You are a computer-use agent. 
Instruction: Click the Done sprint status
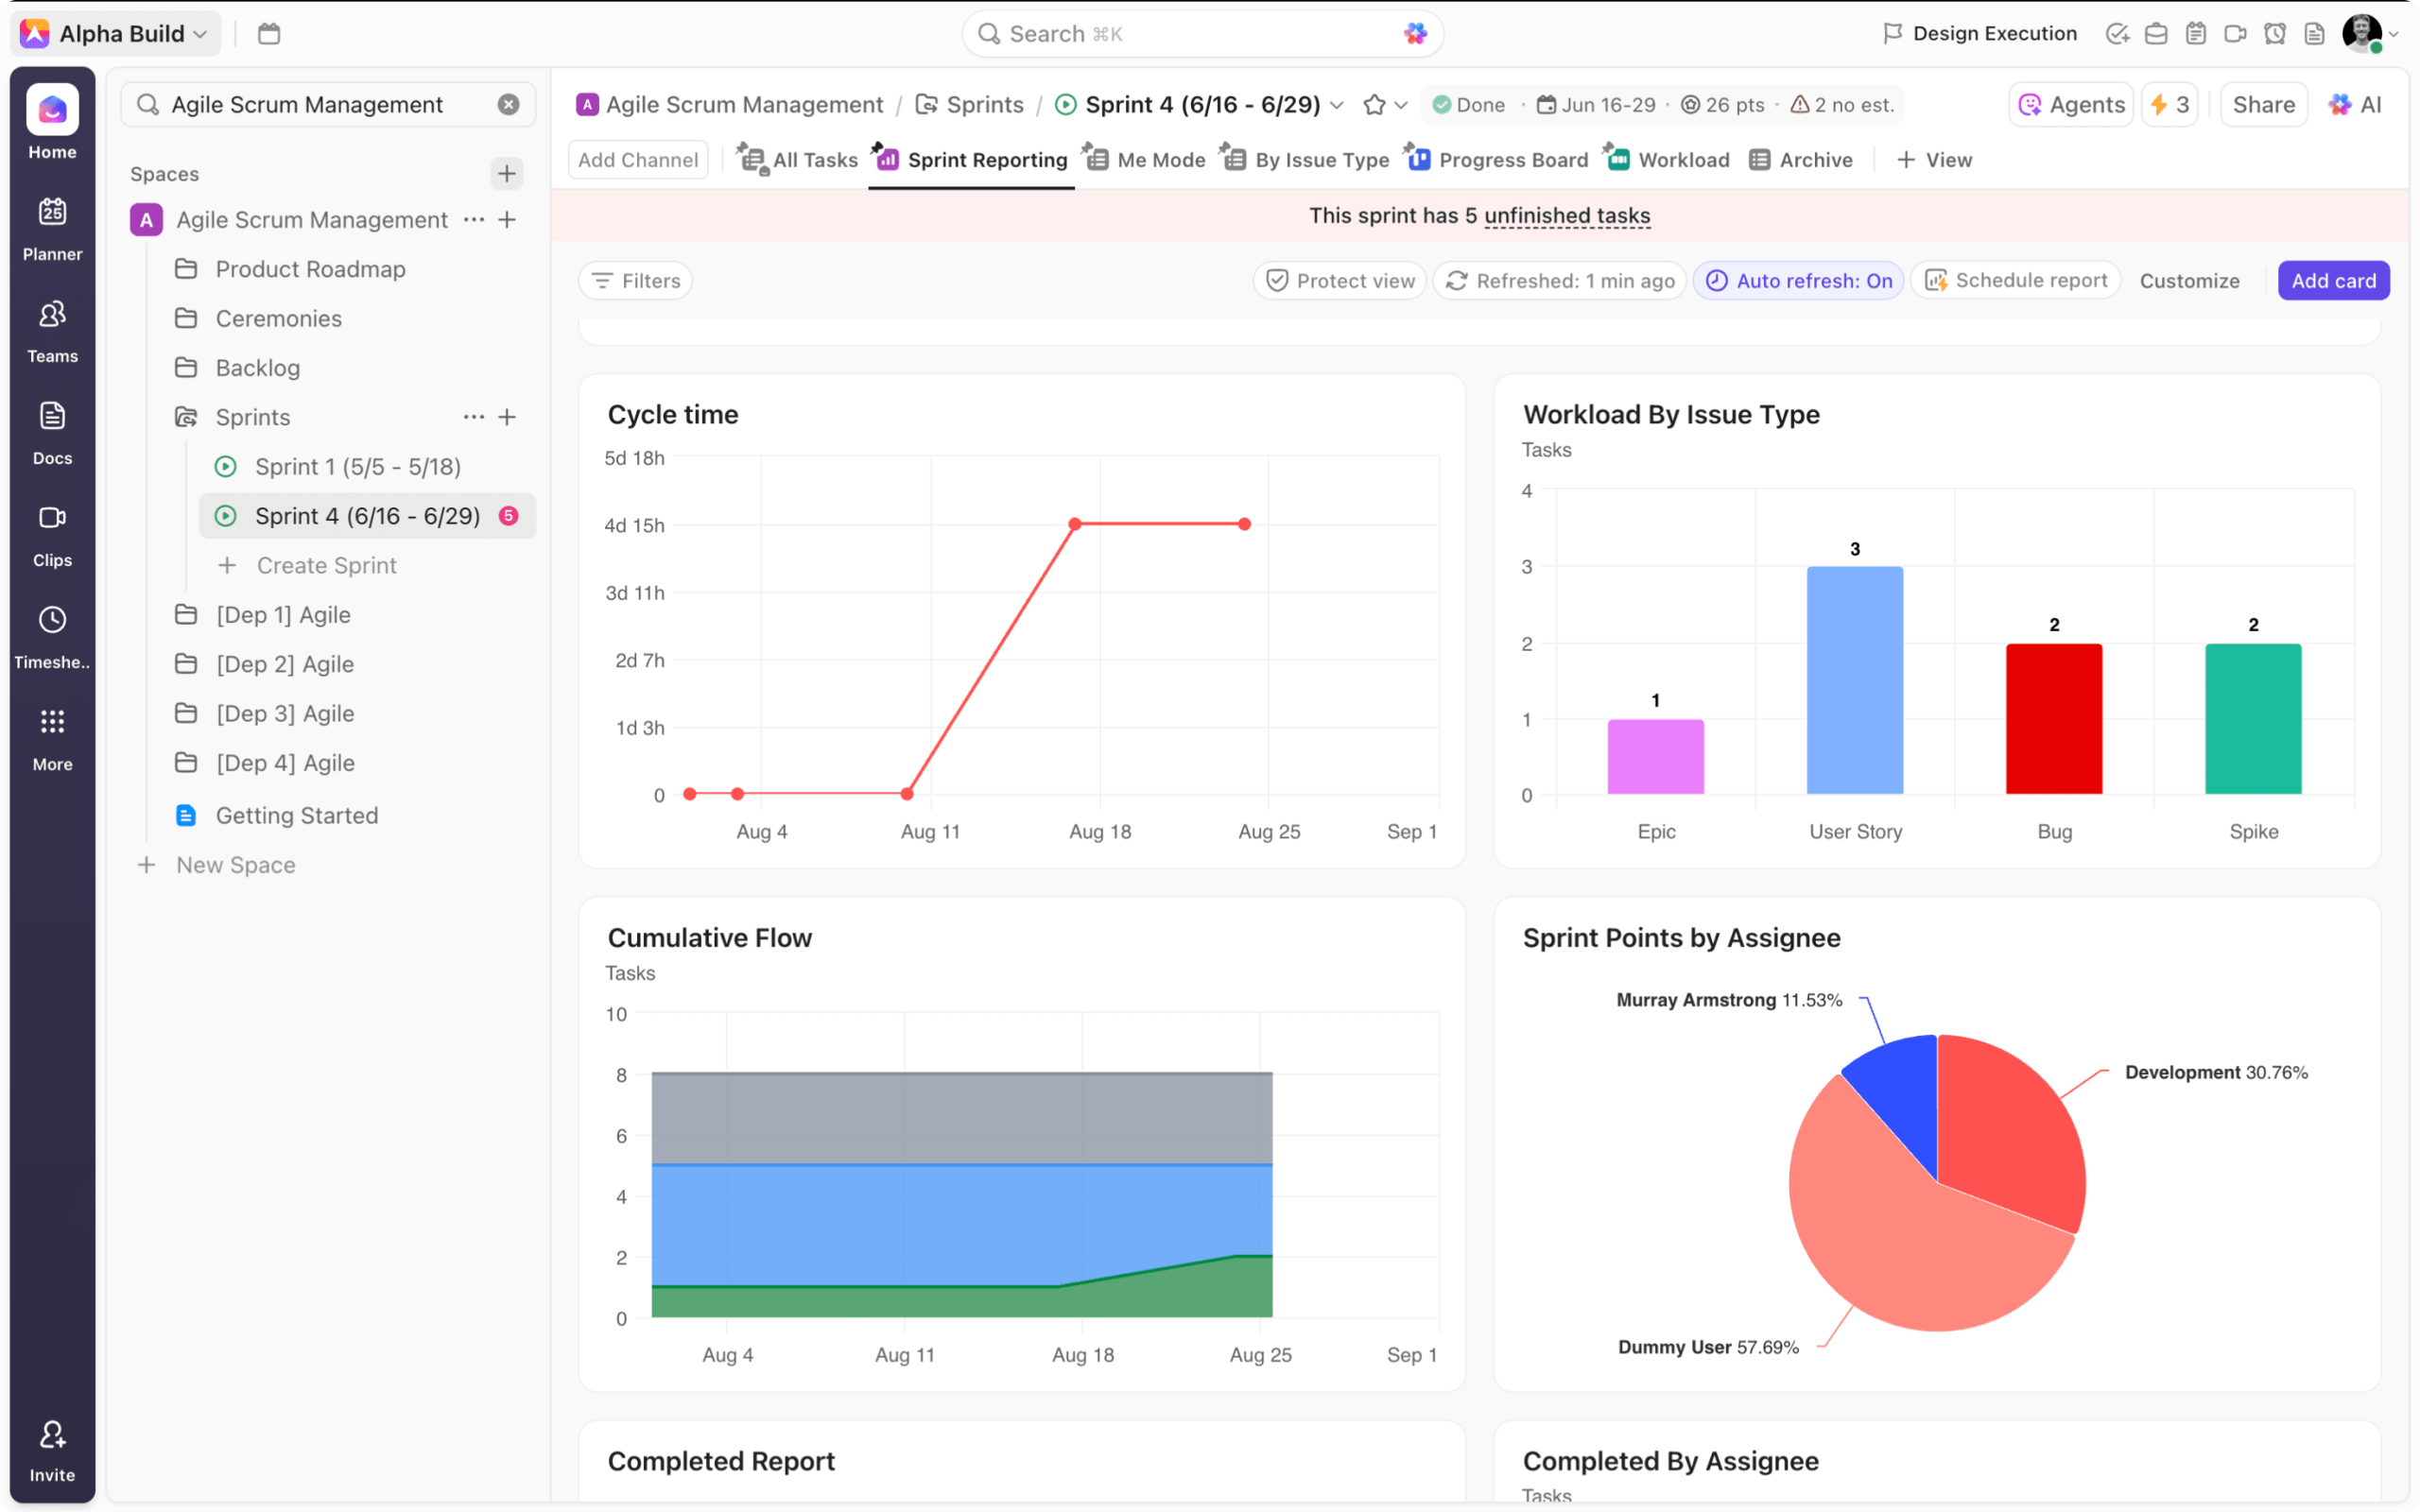tap(1468, 105)
